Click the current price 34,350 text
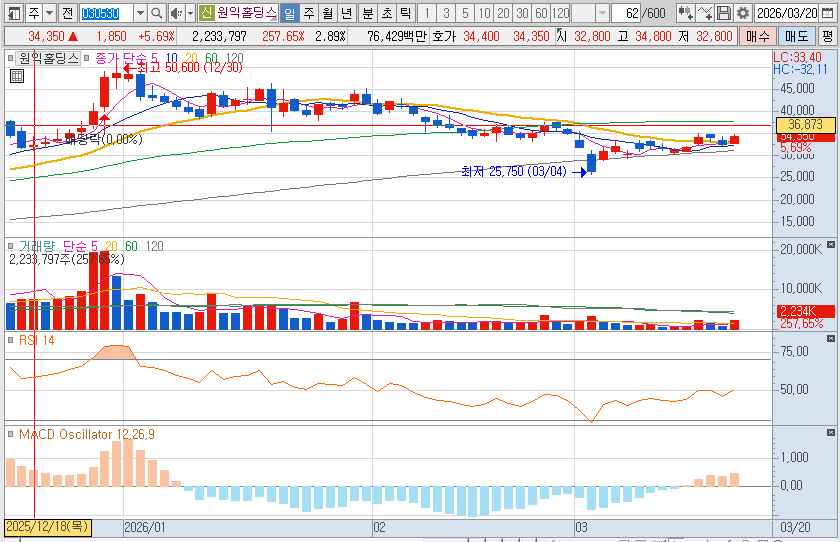 pos(46,36)
